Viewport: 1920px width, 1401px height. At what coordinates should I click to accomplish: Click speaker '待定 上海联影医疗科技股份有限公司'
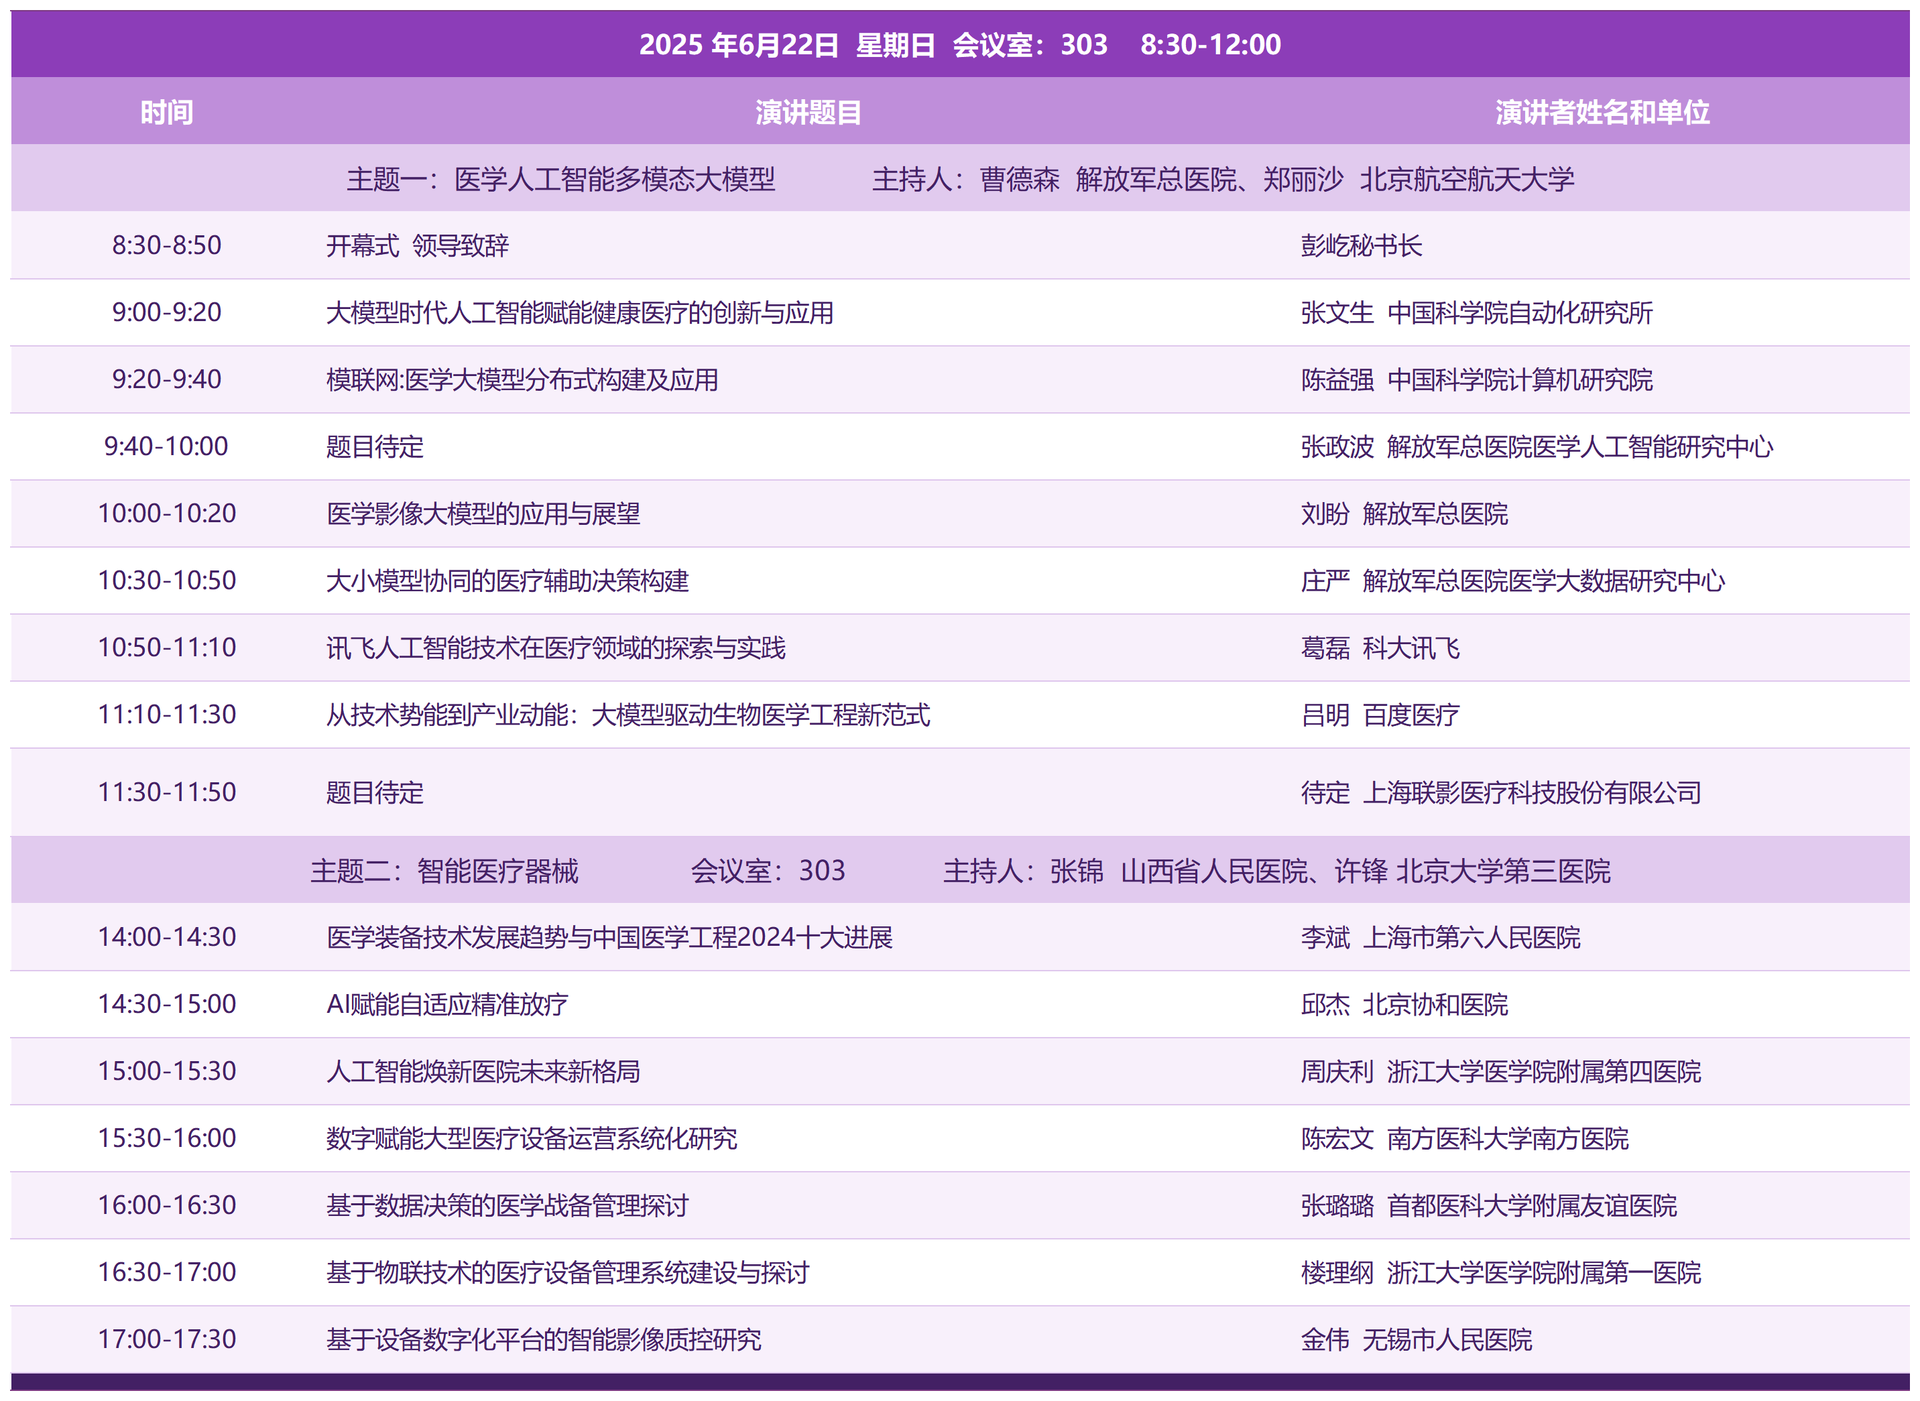point(1500,793)
